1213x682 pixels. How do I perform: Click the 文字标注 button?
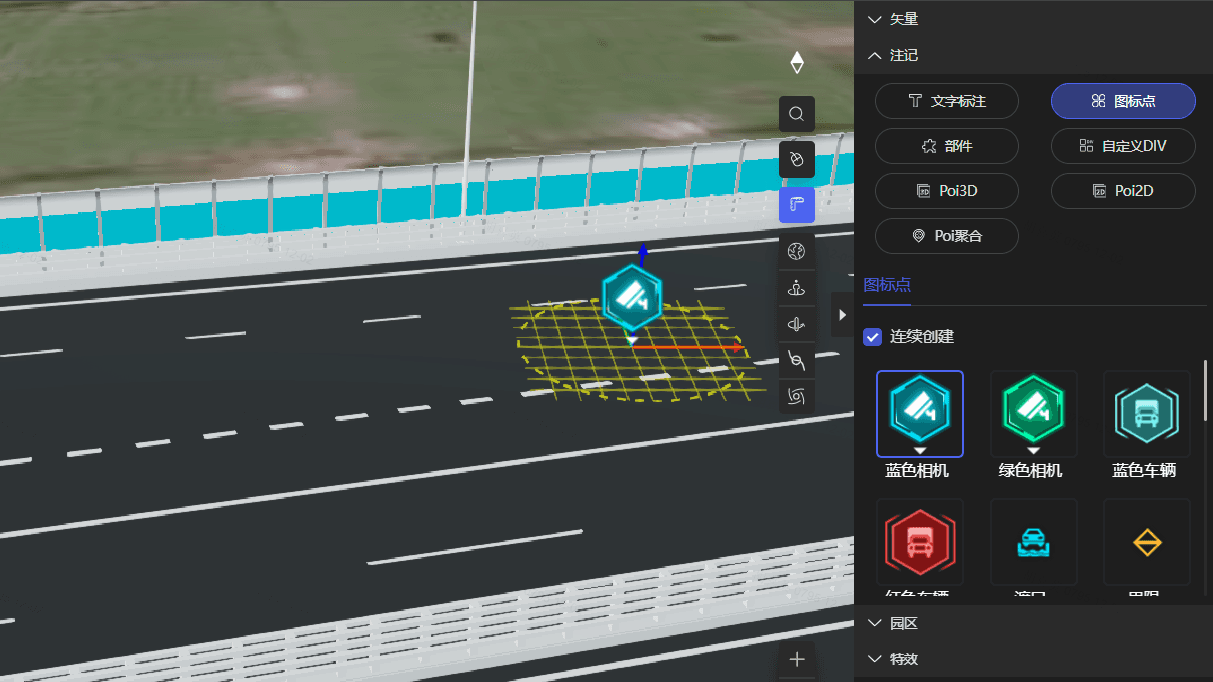tap(946, 101)
